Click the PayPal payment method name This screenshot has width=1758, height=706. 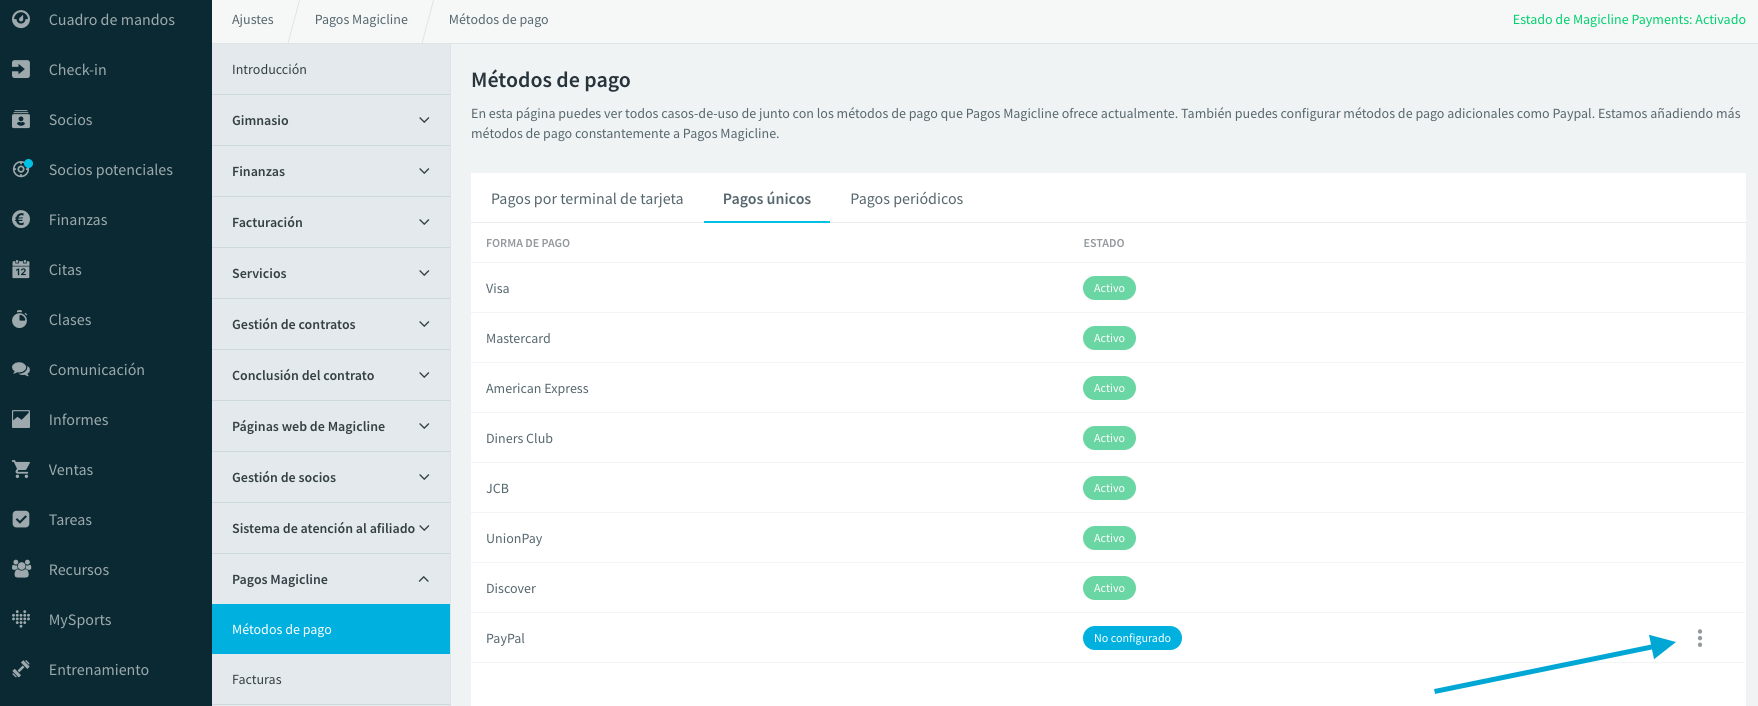pos(505,638)
